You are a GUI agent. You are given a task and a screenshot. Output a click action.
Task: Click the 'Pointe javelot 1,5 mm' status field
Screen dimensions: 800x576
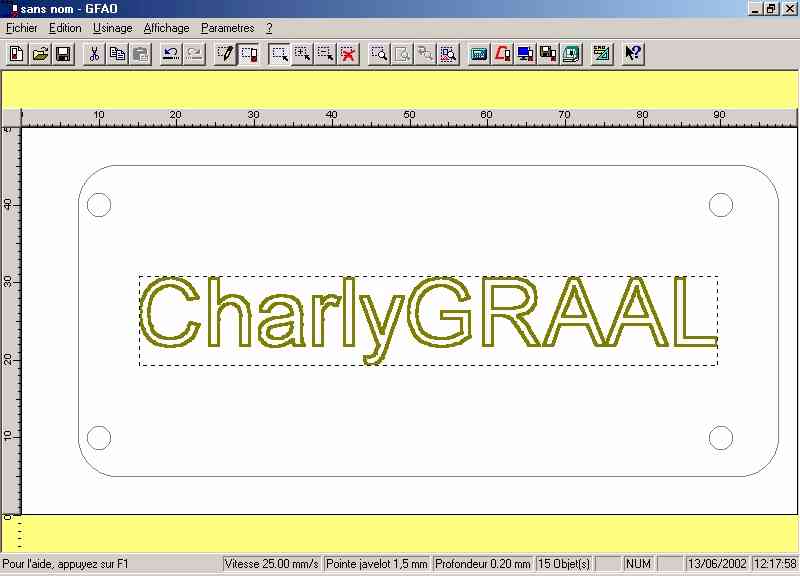point(377,564)
